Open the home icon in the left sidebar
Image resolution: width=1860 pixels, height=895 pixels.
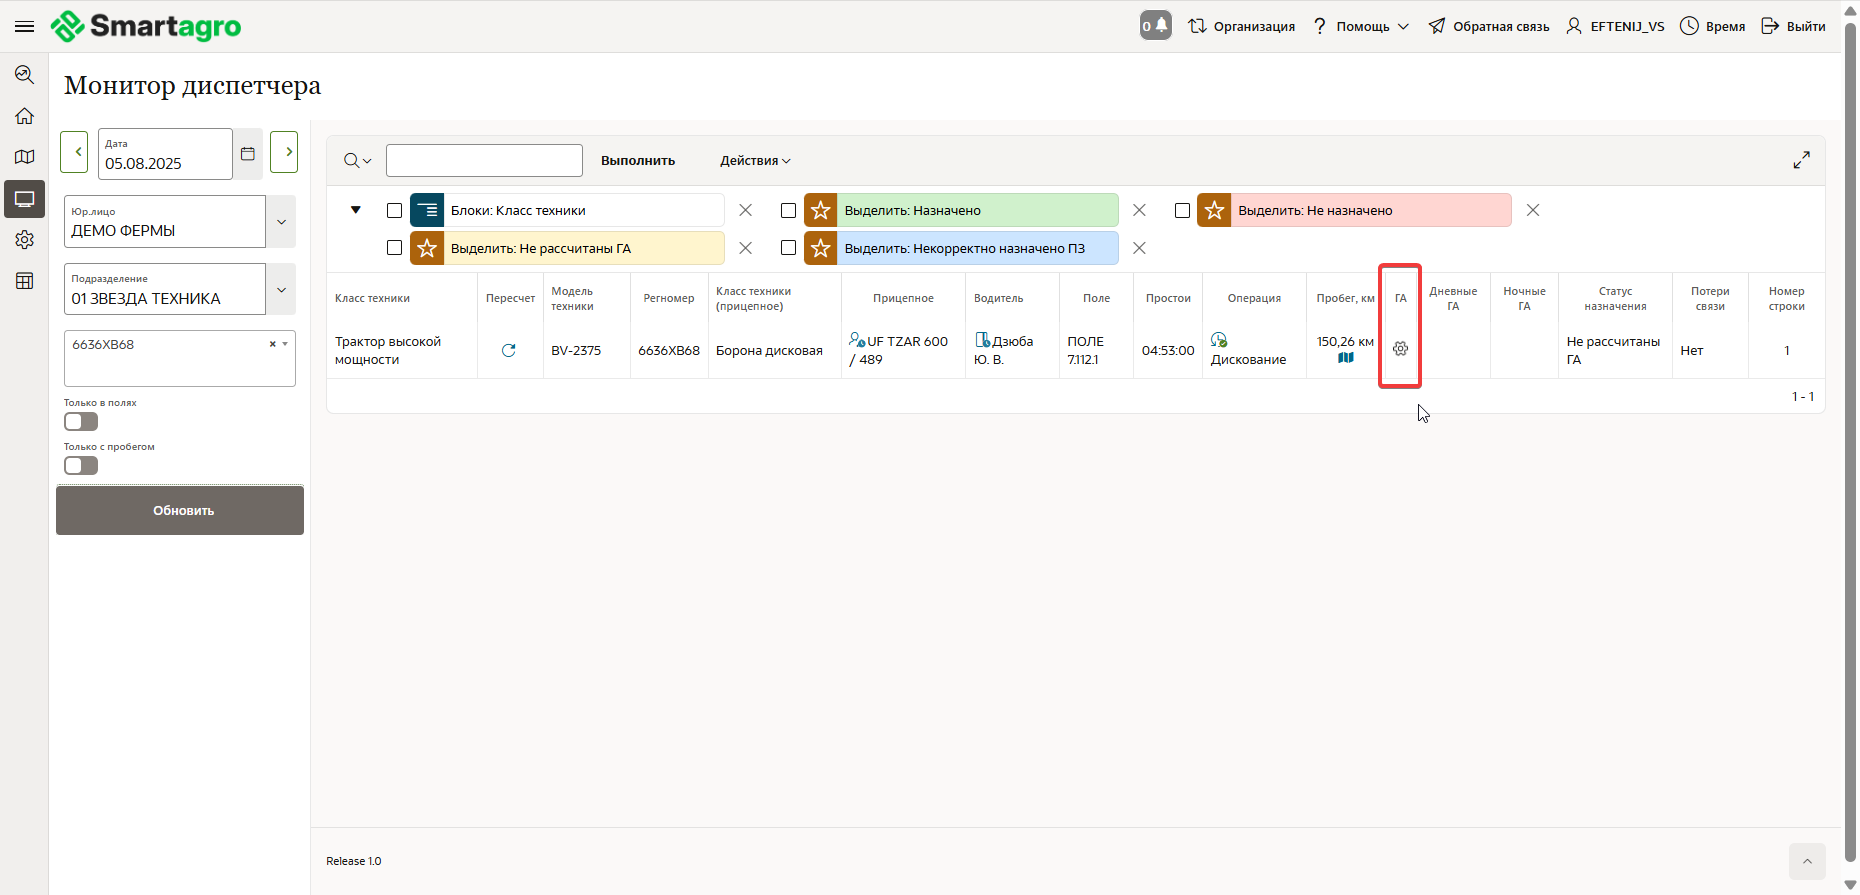click(25, 116)
